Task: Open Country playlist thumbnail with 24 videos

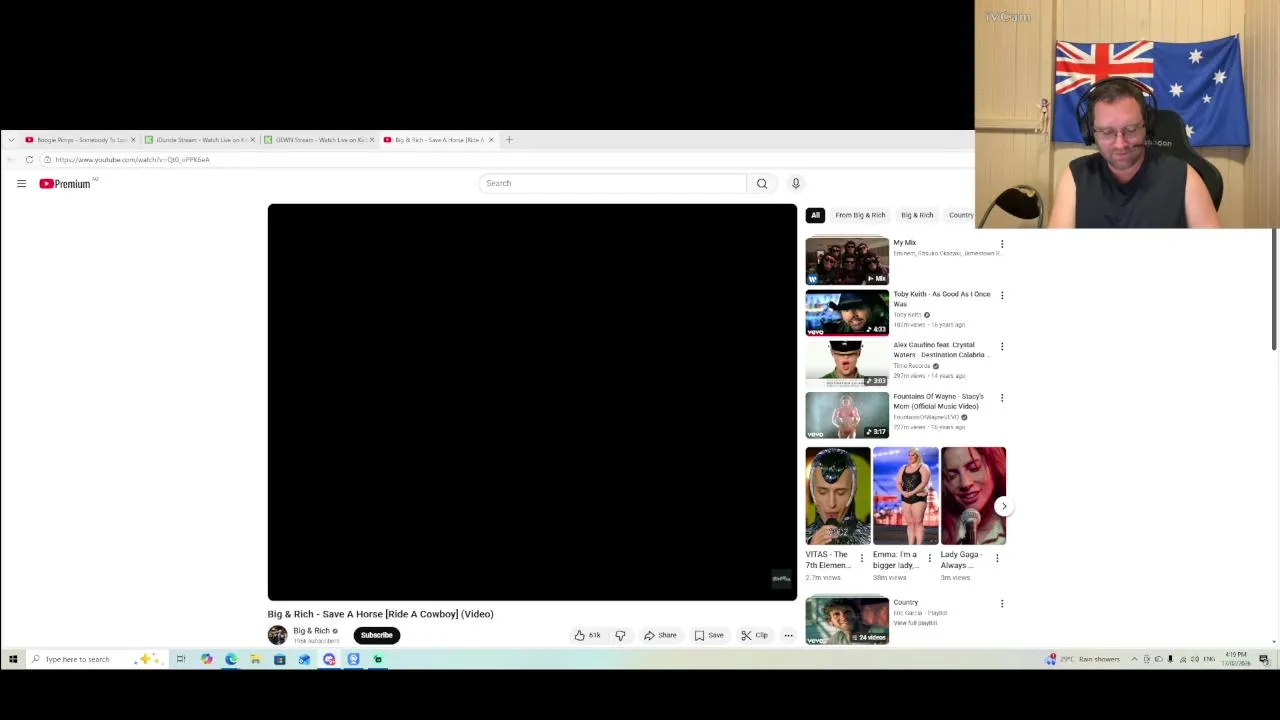Action: 847,620
